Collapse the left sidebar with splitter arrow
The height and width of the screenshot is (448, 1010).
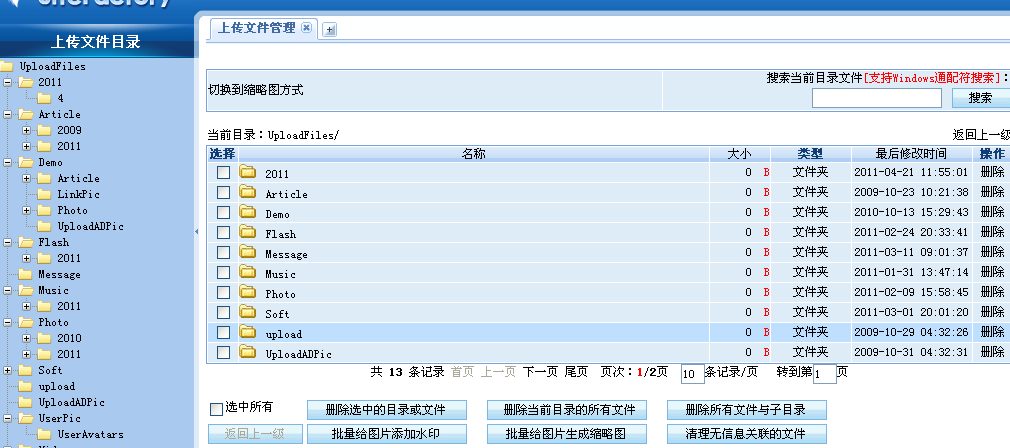point(196,232)
